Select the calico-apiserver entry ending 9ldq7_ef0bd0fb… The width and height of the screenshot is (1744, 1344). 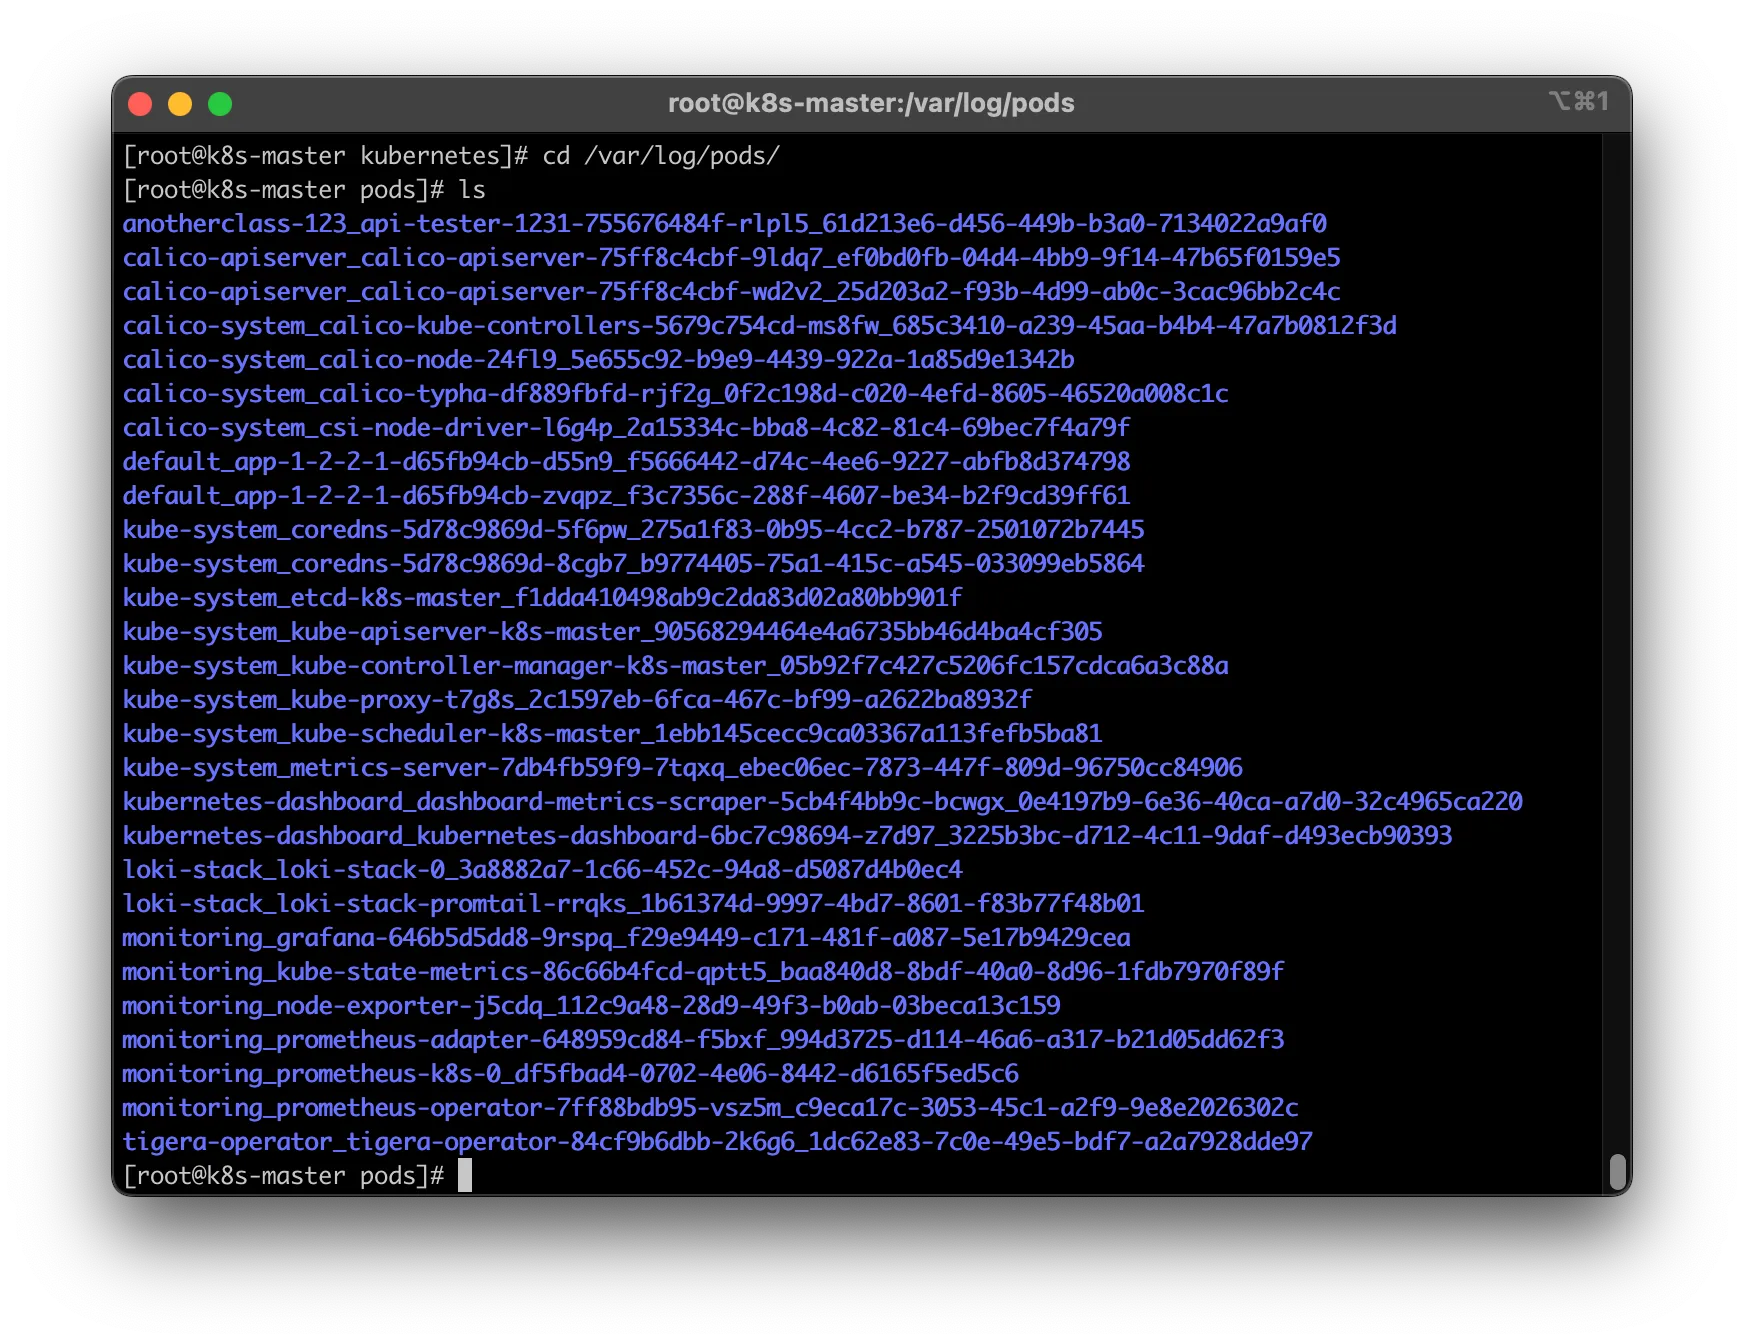click(732, 258)
